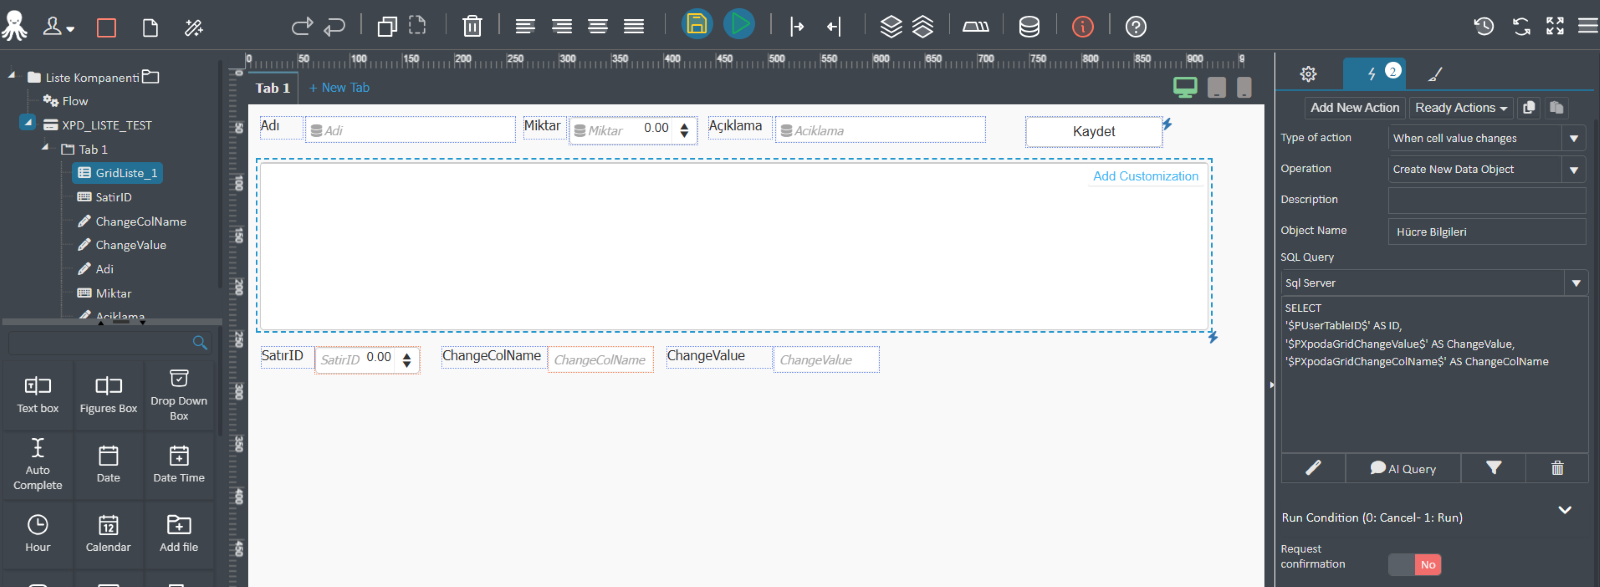Select ChangeColName tree item
Screen dimensions: 1600x587
[x=132, y=221]
